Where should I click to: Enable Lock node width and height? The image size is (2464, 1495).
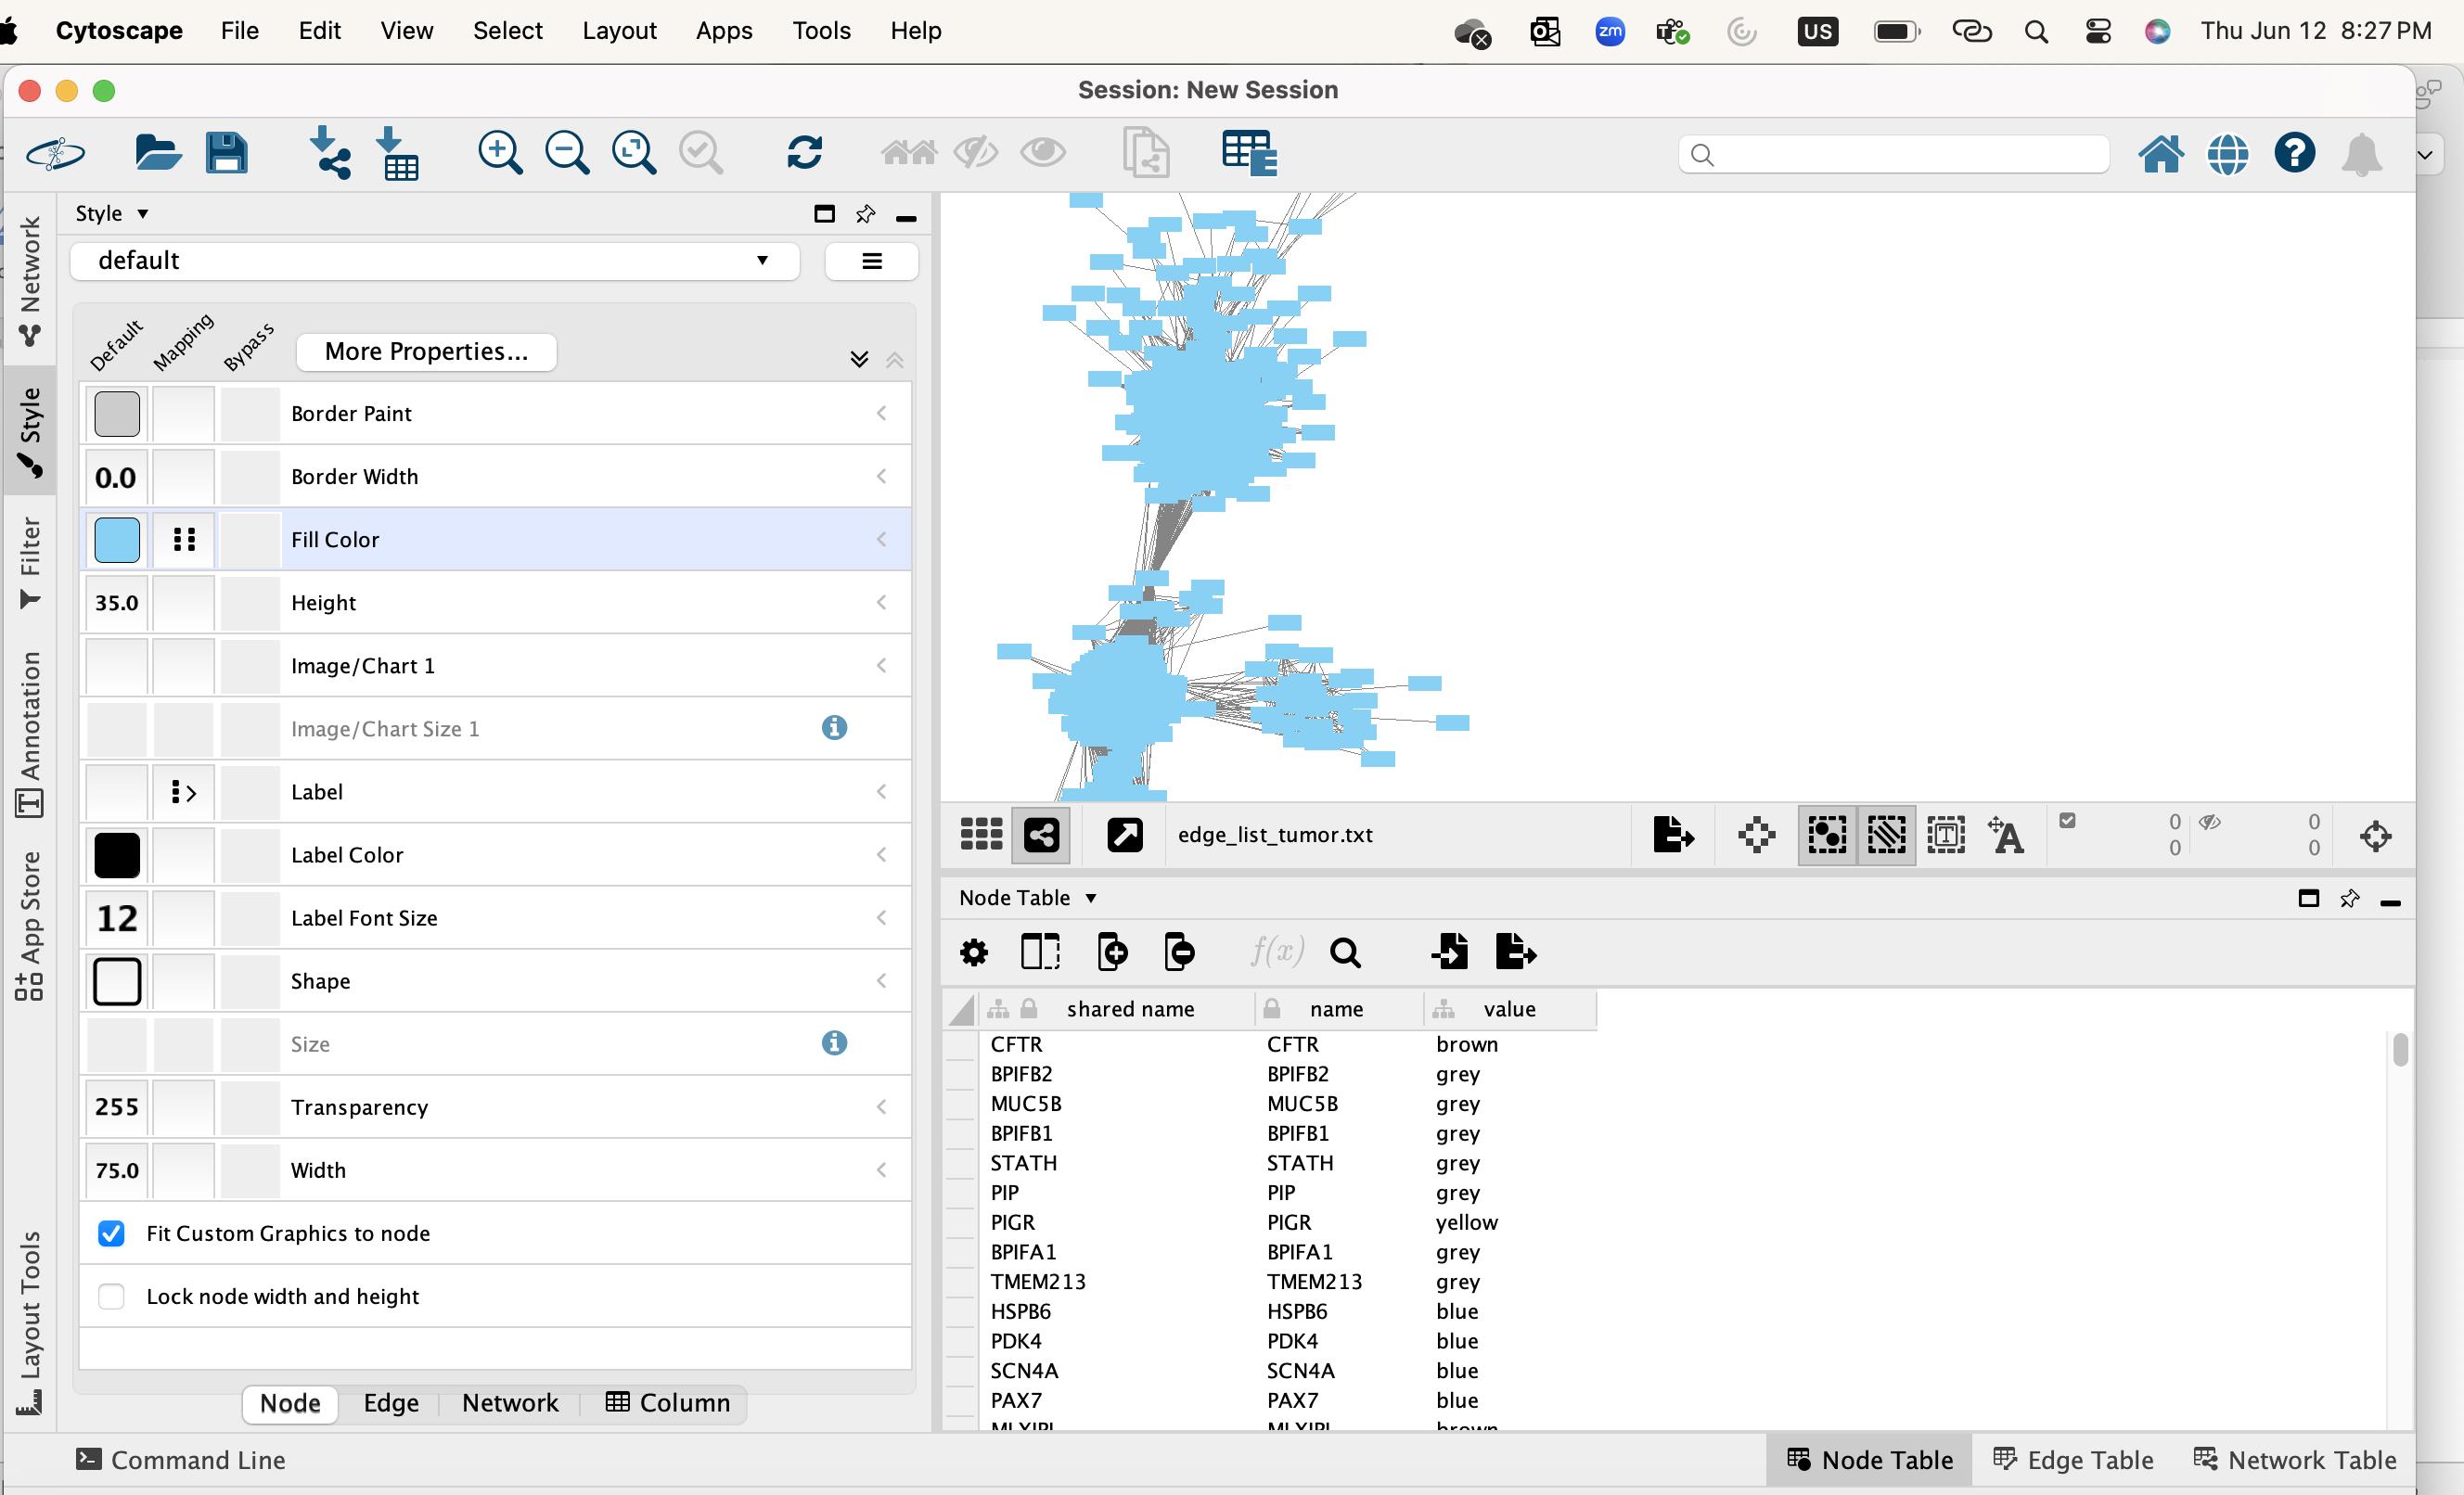[111, 1296]
